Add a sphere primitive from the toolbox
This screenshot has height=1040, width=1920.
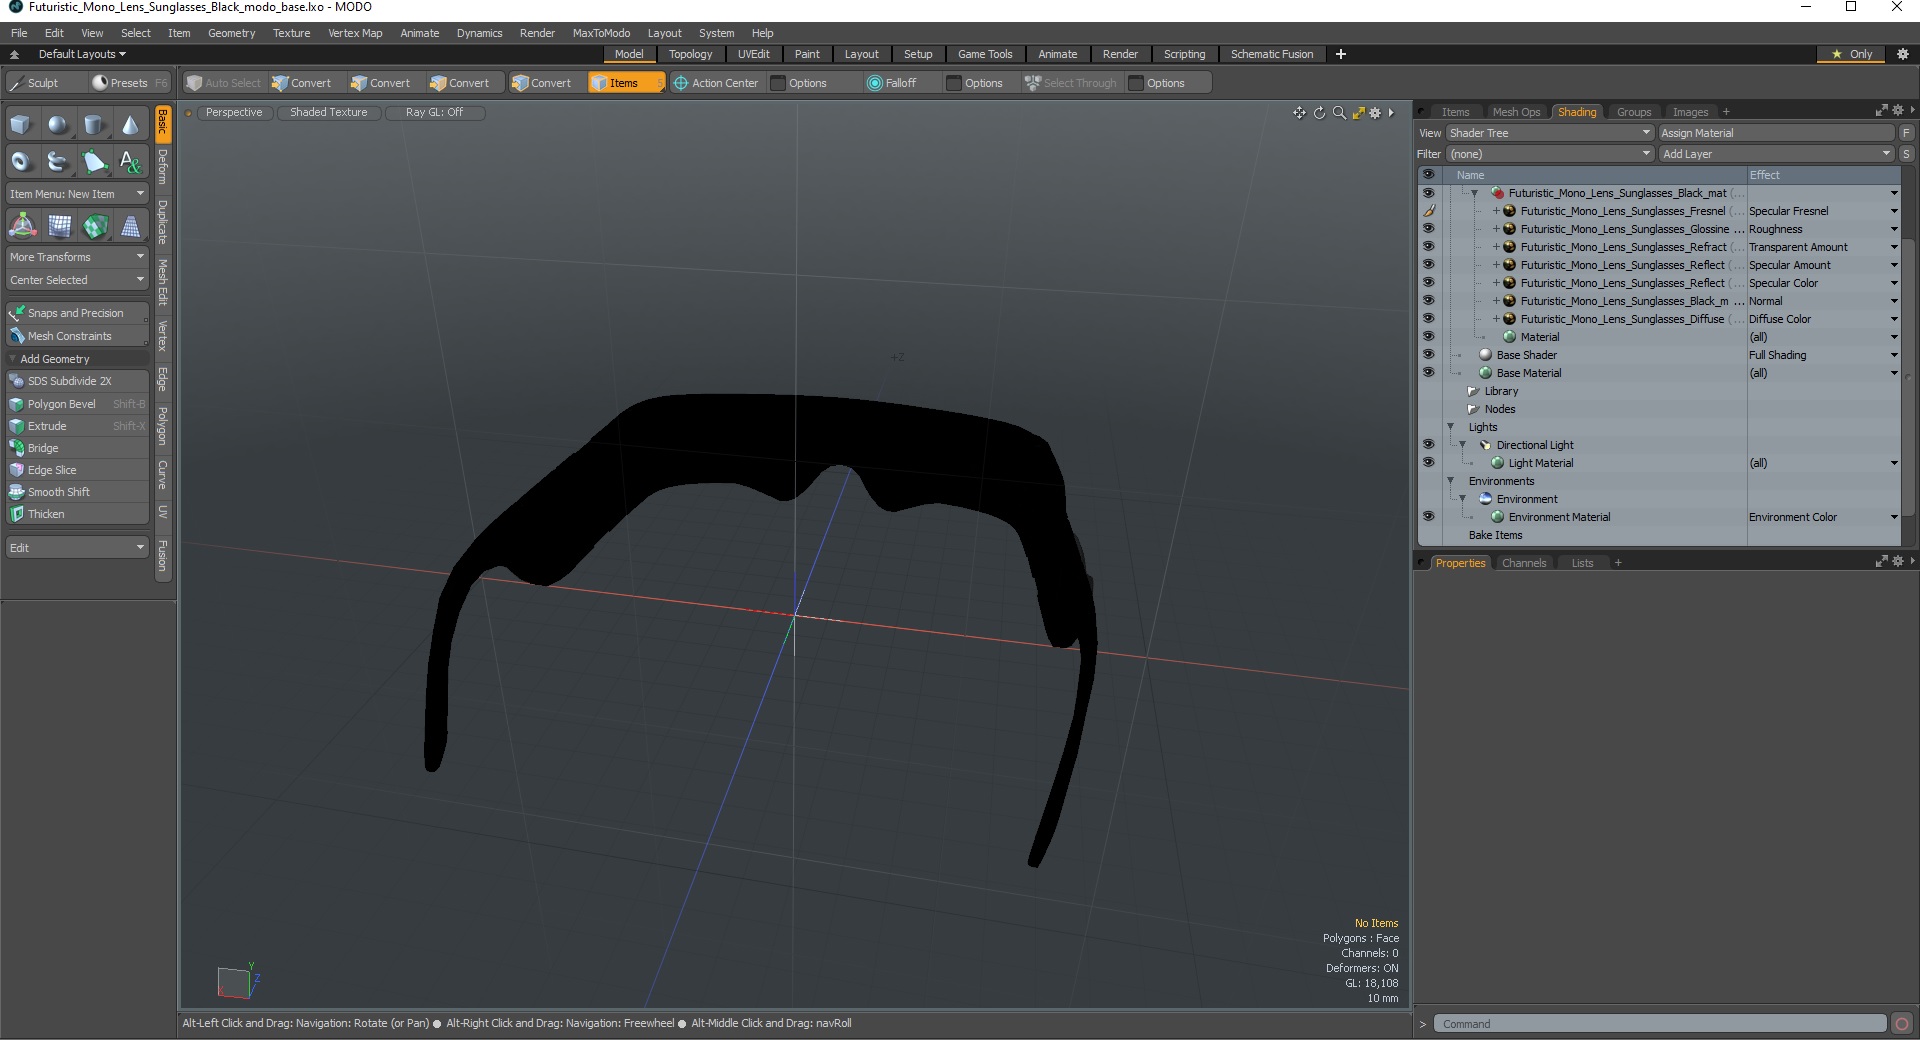[x=58, y=125]
